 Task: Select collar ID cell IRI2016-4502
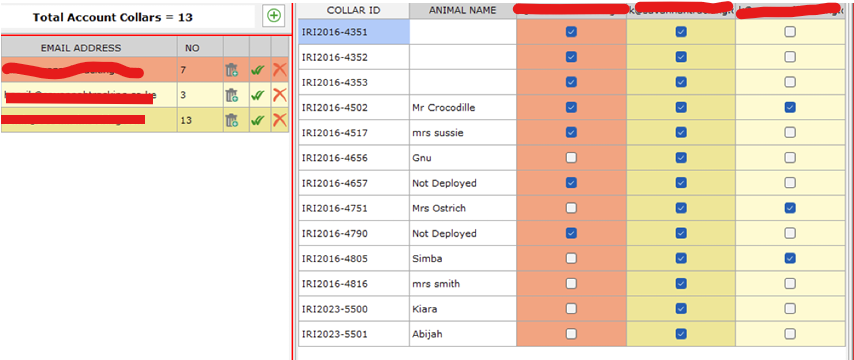point(353,107)
